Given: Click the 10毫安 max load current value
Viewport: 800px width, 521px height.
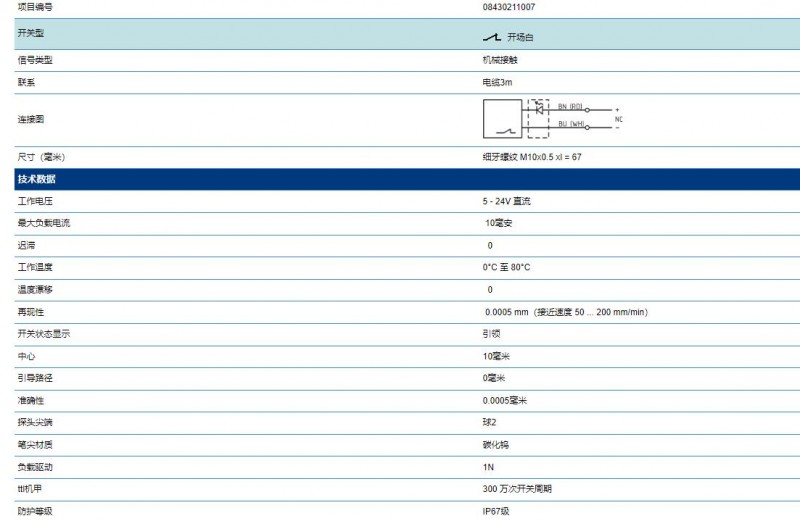Looking at the screenshot, I should tap(498, 223).
